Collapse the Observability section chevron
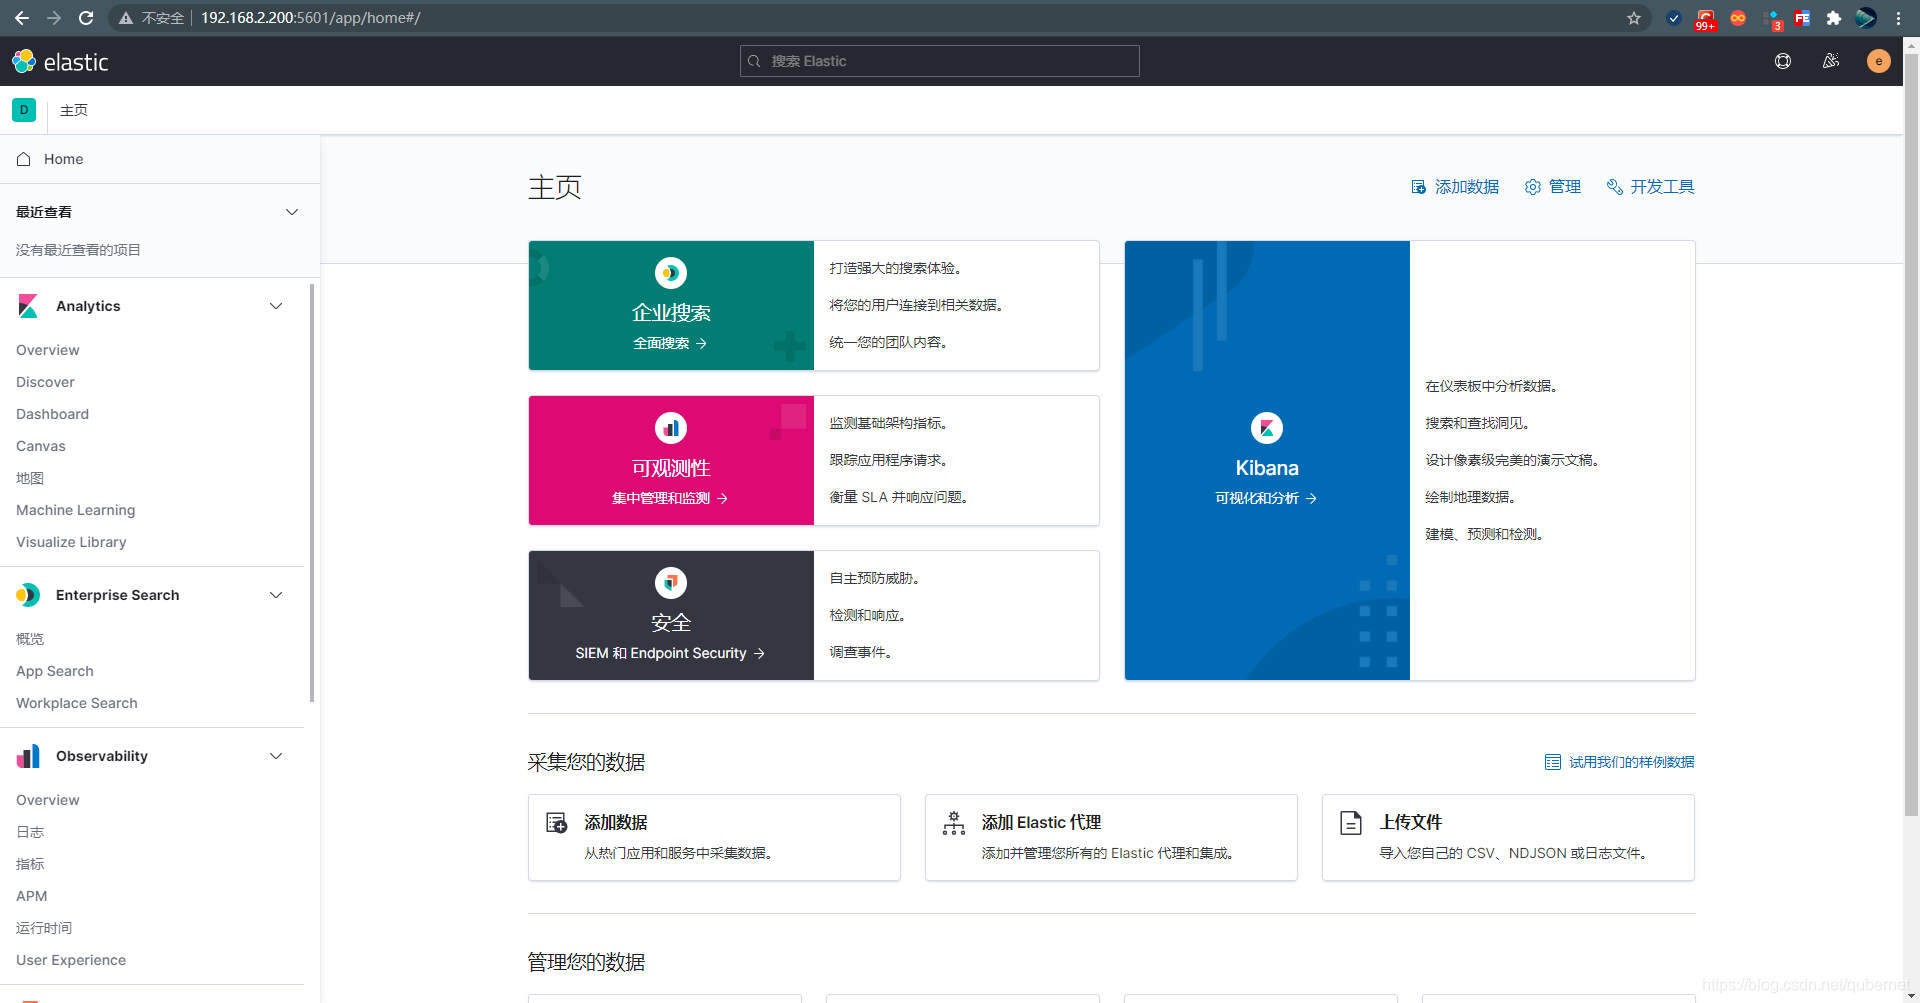Screen dimensions: 1920x1003 276,756
